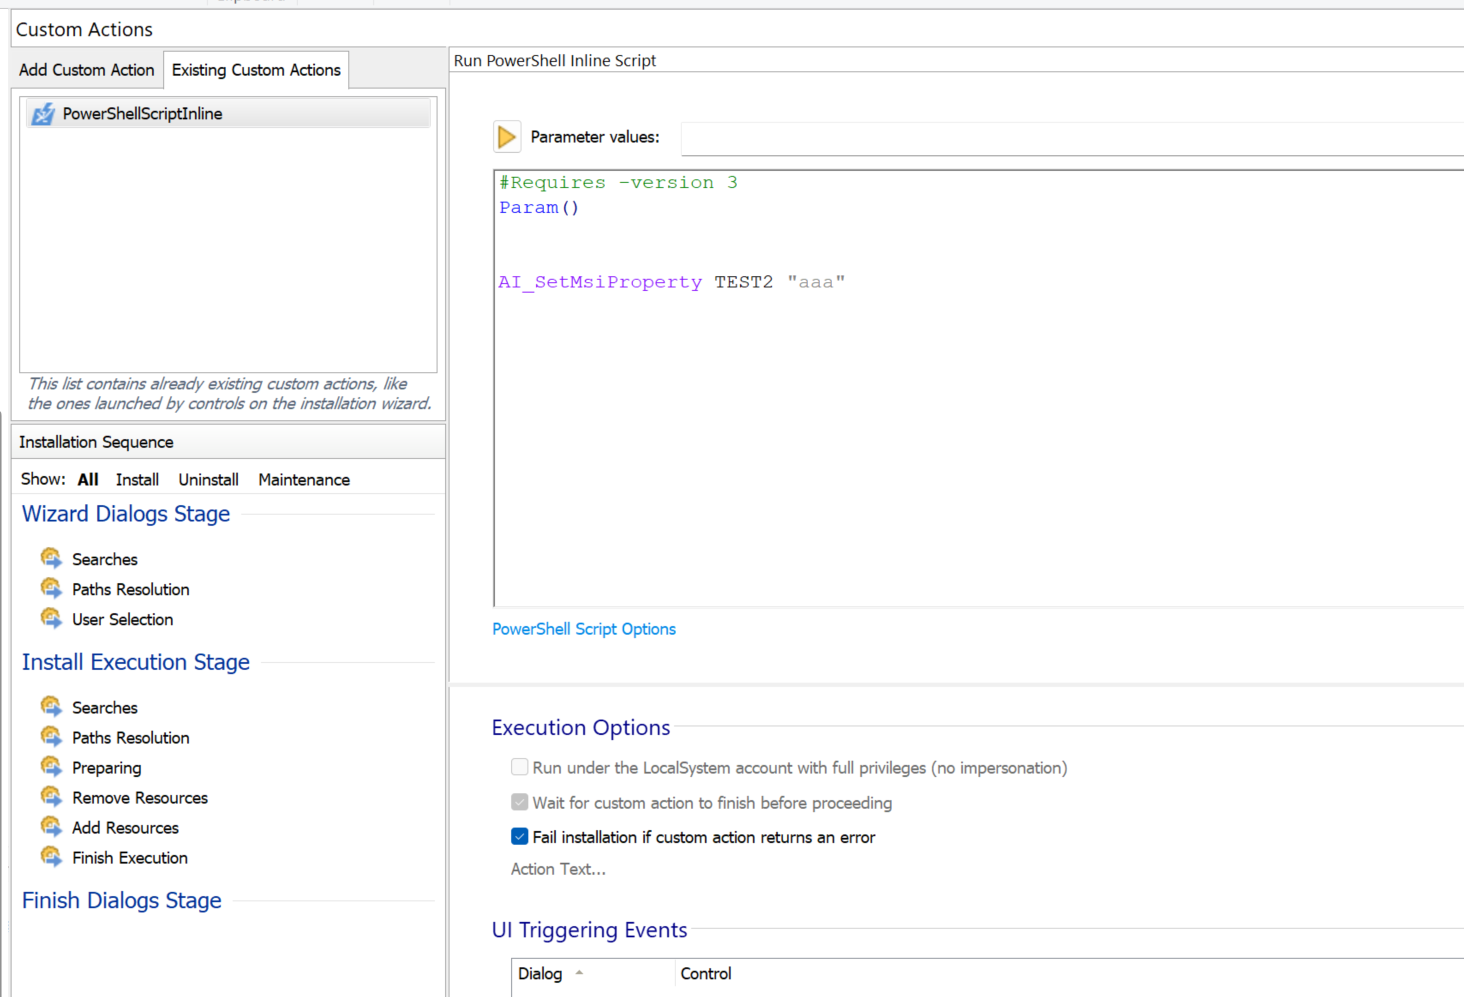Collapse the Install Execution Stage section

click(x=136, y=662)
